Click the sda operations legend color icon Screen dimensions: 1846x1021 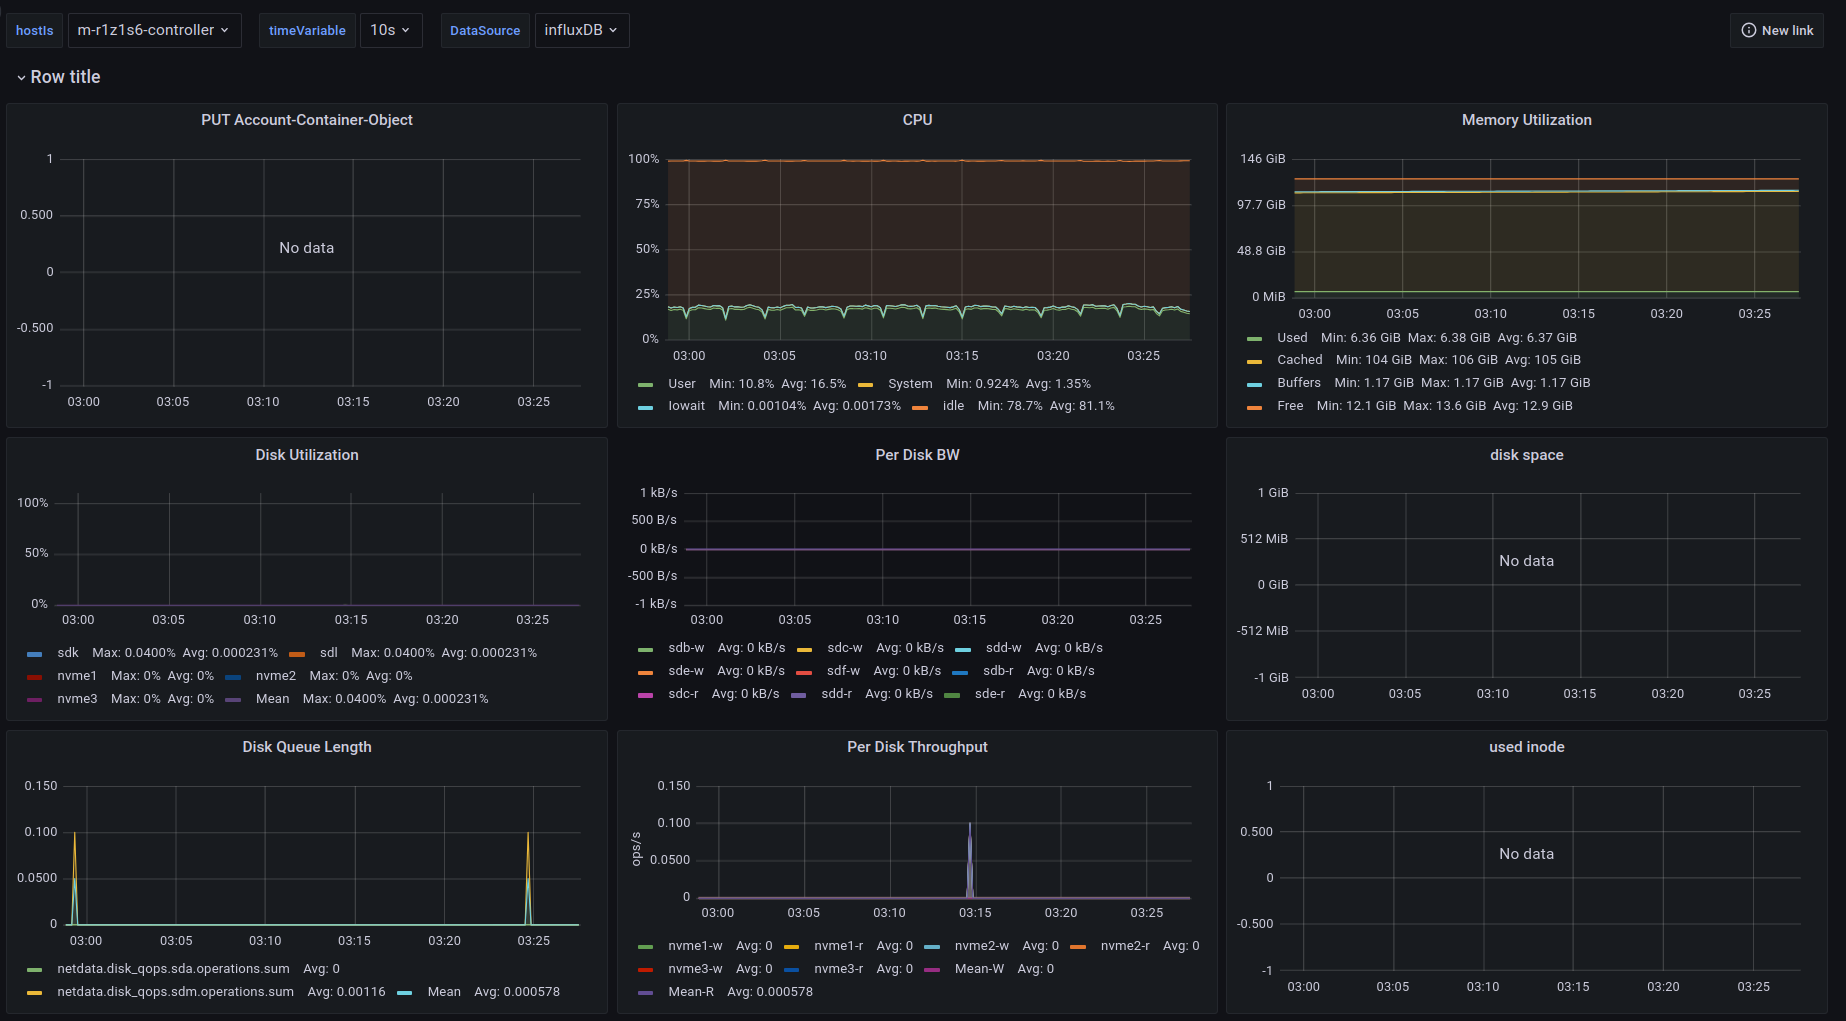tap(35, 970)
